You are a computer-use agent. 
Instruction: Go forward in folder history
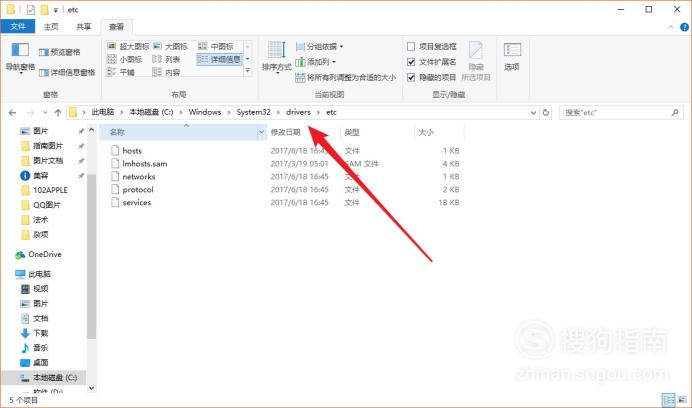pyautogui.click(x=30, y=113)
